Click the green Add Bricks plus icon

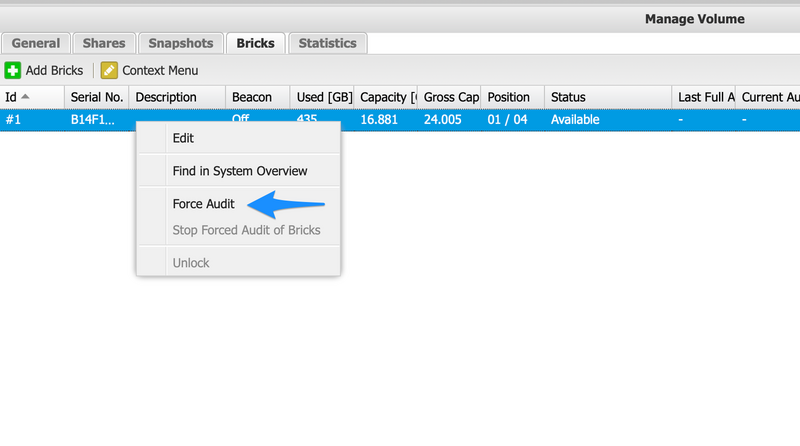coord(13,70)
